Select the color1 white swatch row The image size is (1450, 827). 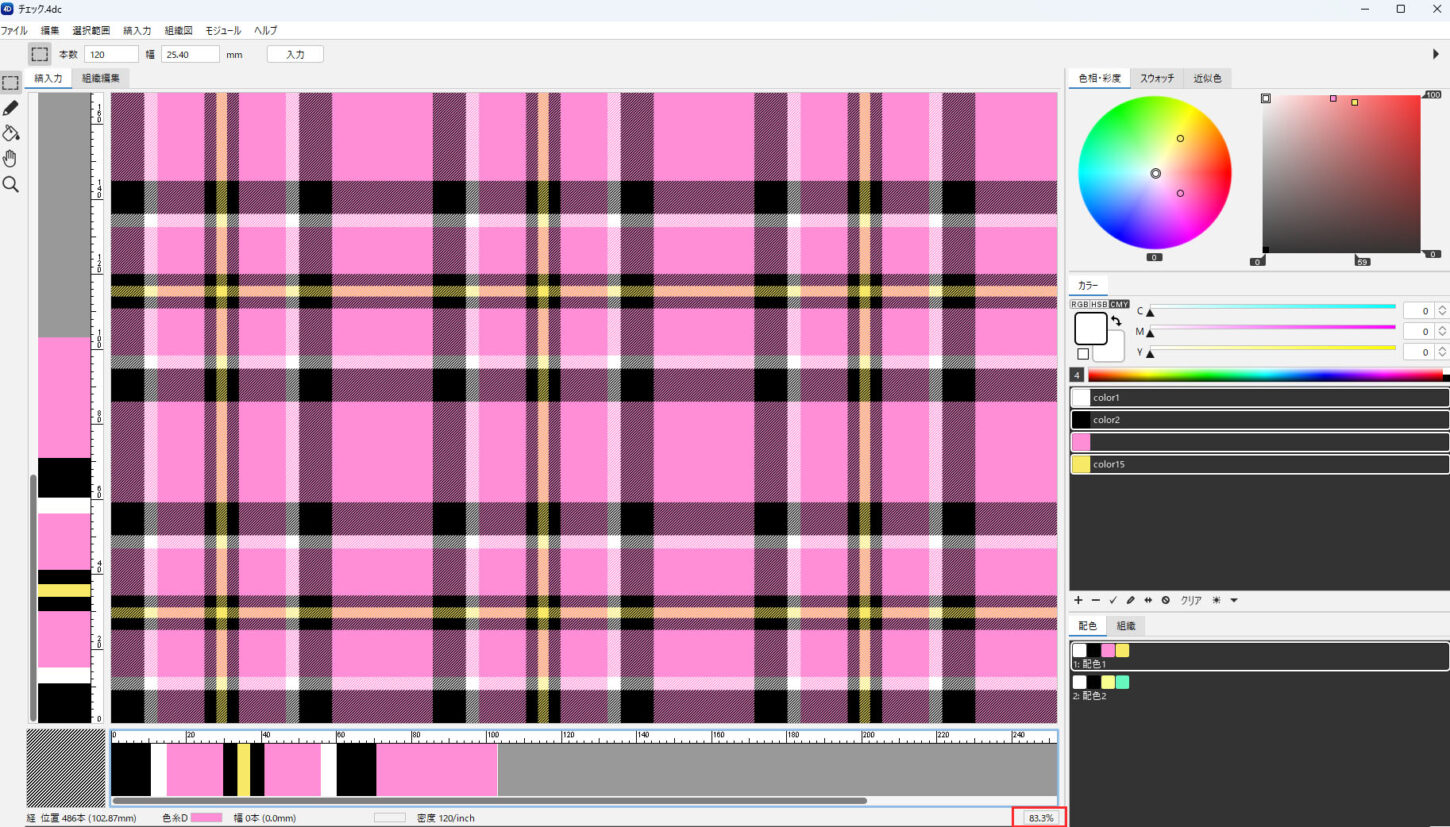[1260, 397]
